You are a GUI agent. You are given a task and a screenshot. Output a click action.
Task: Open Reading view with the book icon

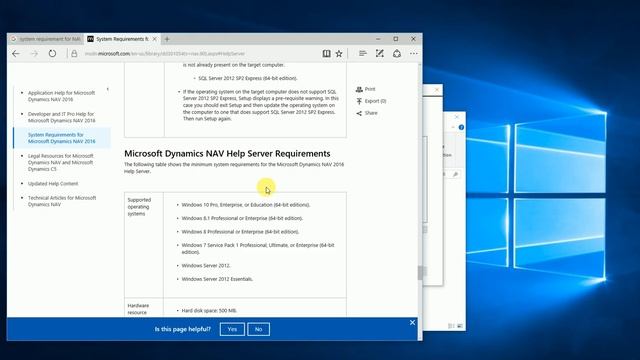click(x=327, y=53)
